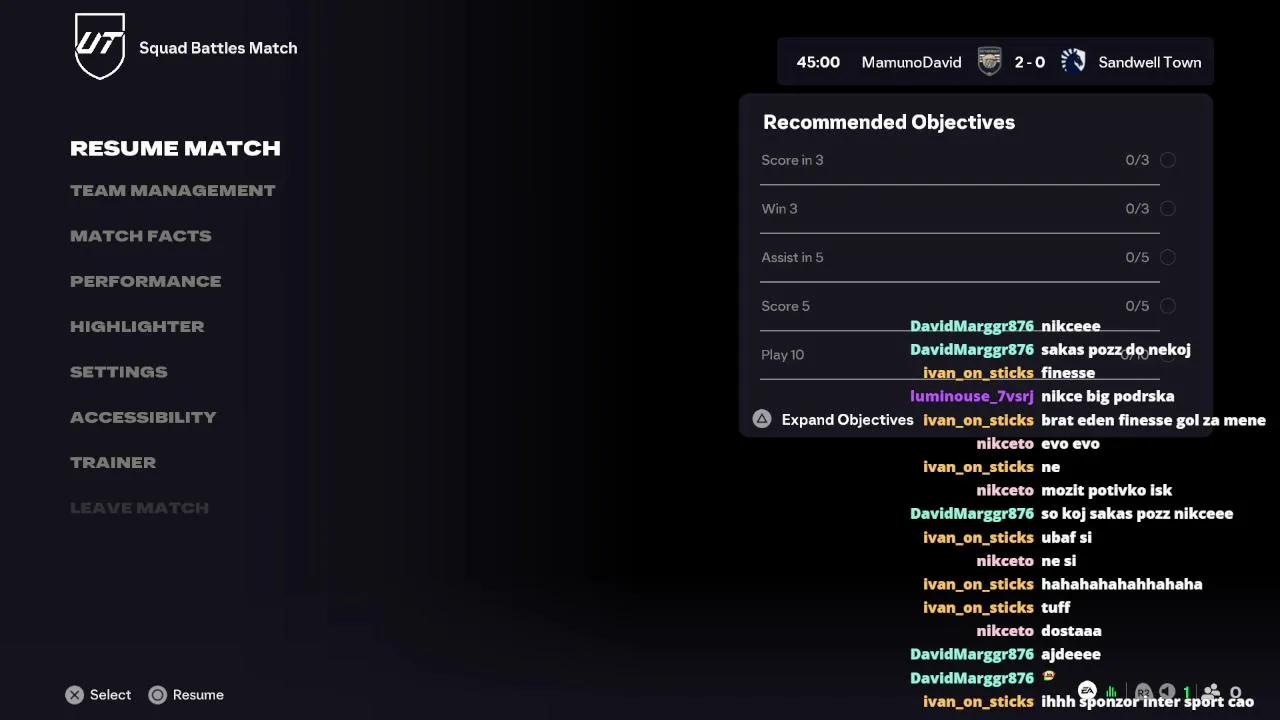Select Resume Match menu item

(175, 148)
